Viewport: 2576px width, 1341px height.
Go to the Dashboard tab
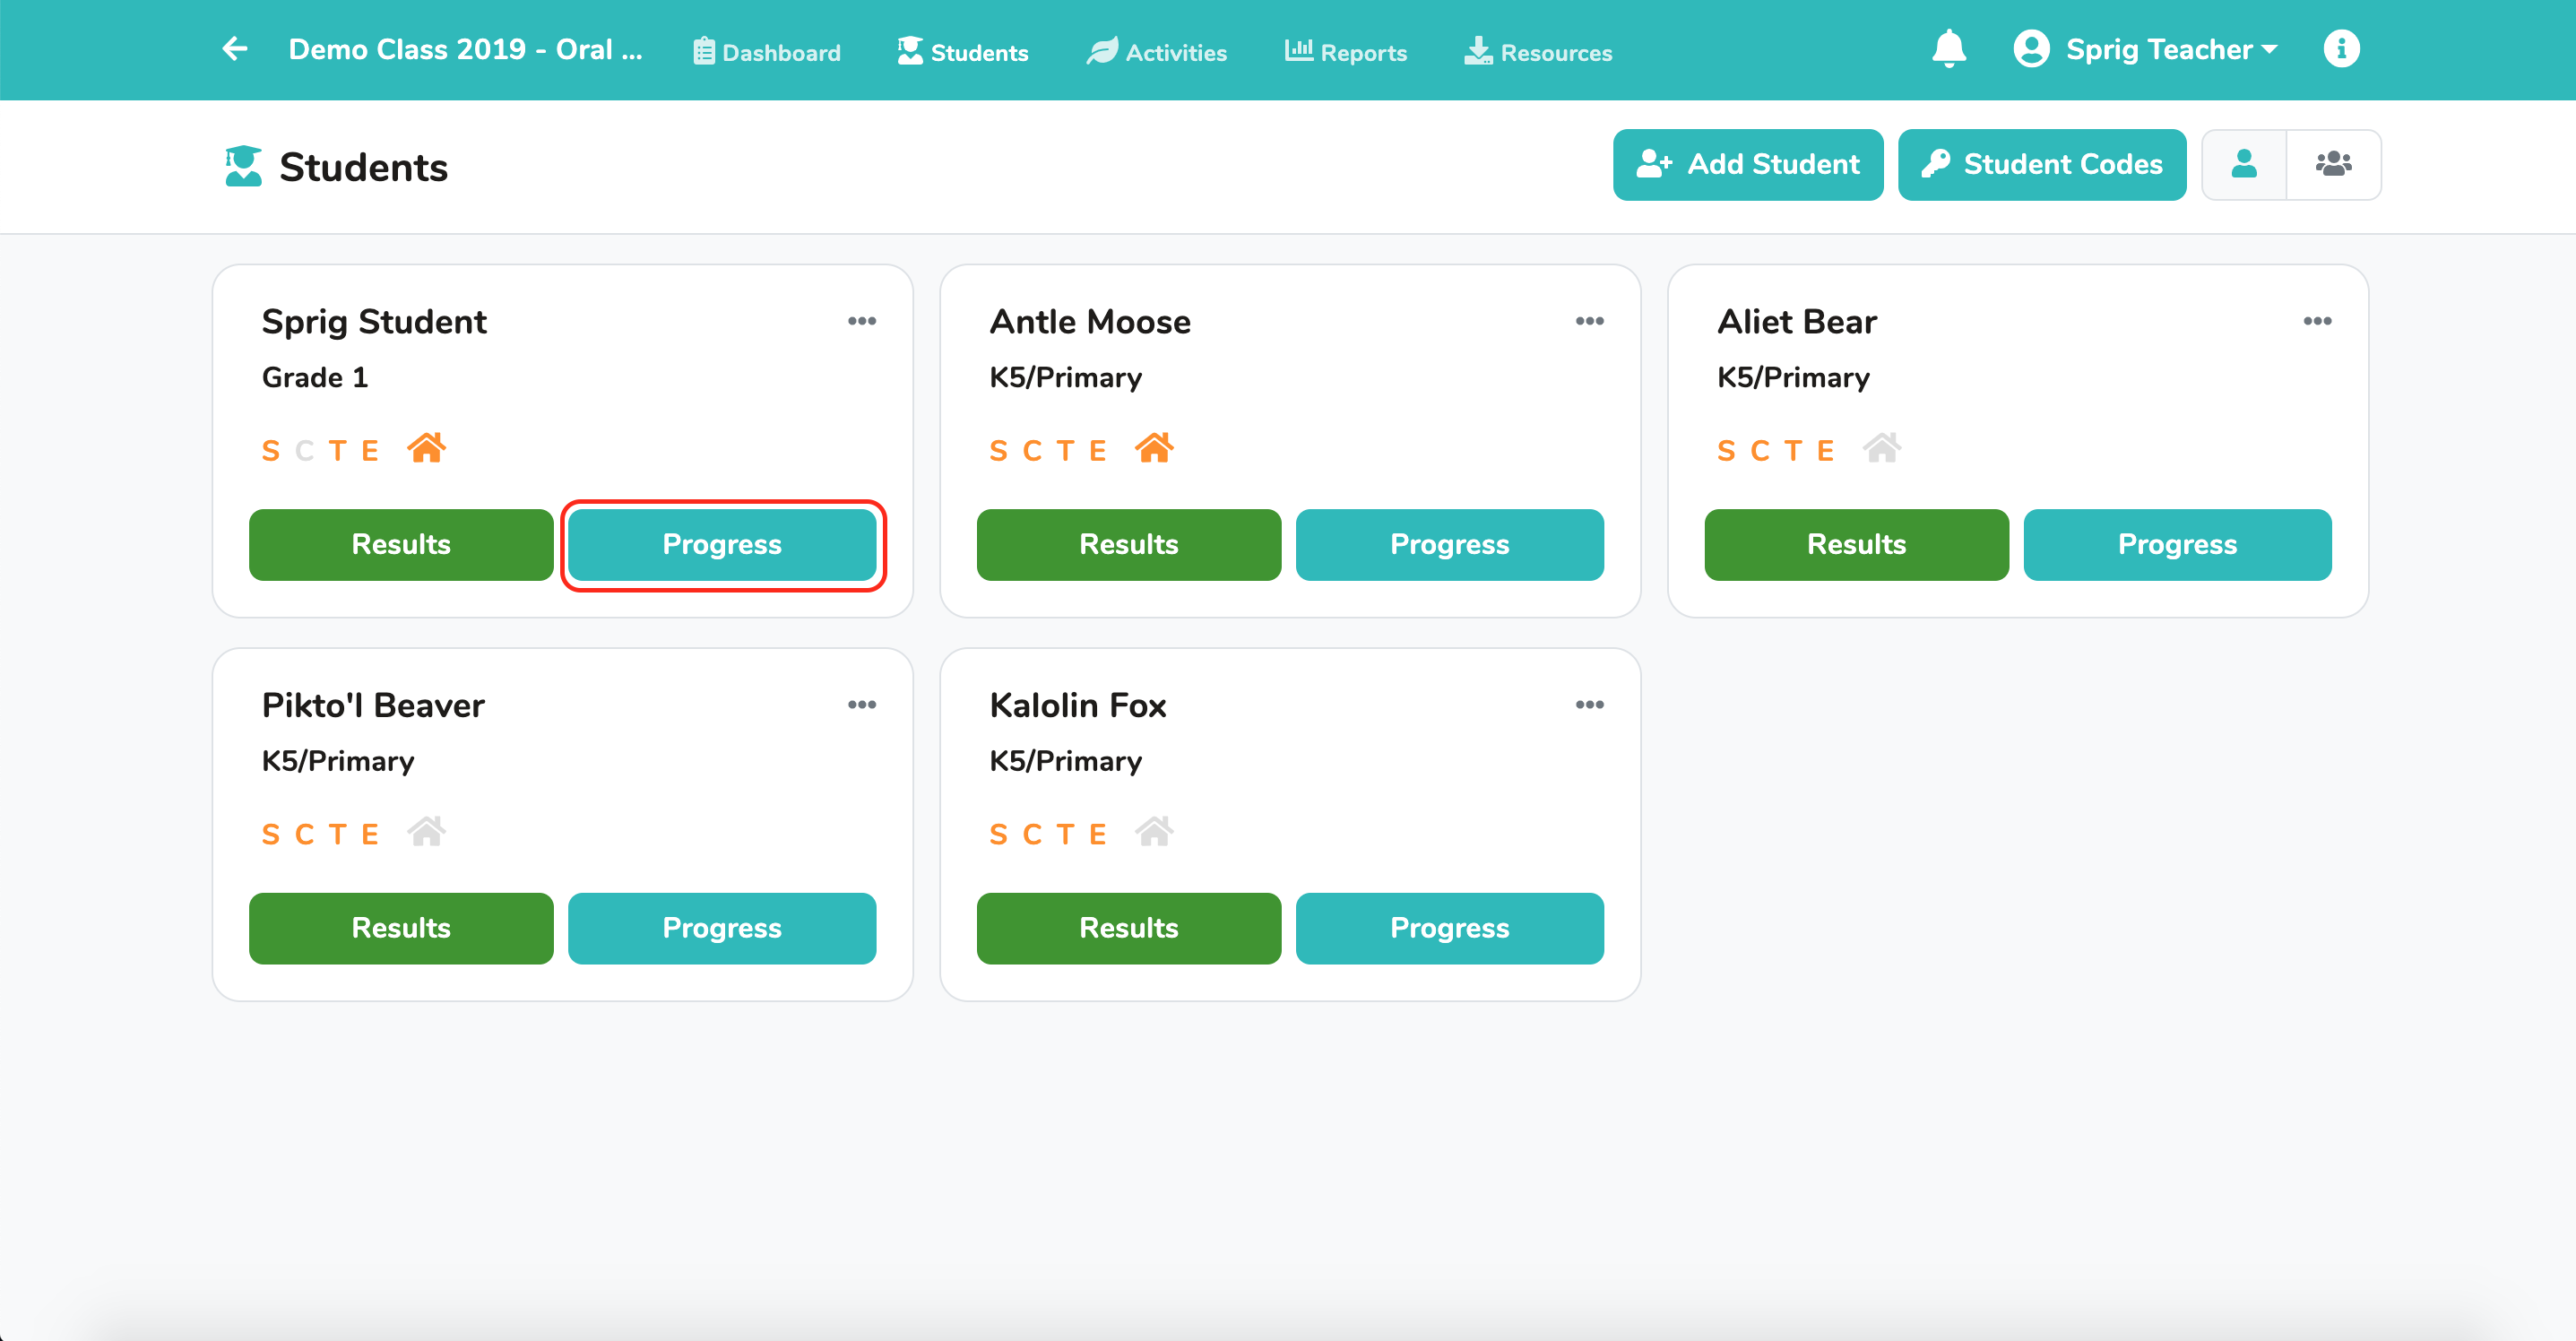tap(766, 51)
